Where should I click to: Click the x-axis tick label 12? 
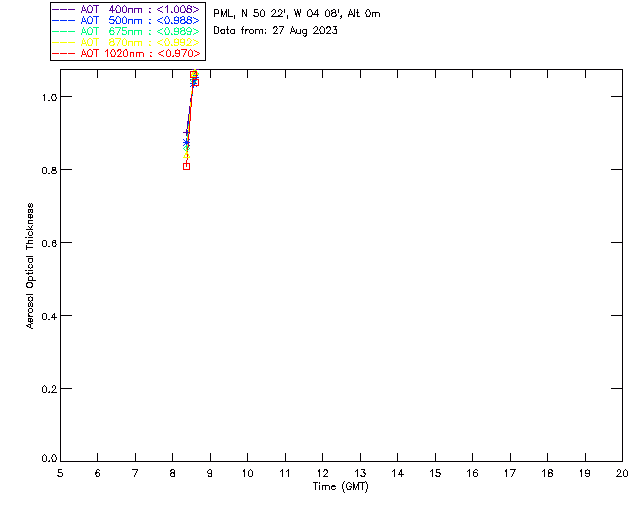pyautogui.click(x=322, y=473)
